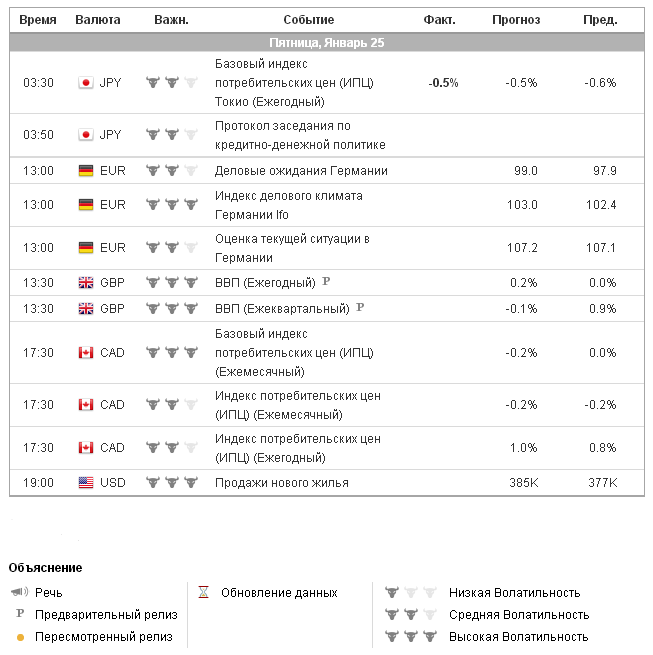
Task: Open the Деловые ожидания Германии event
Action: pyautogui.click(x=301, y=171)
